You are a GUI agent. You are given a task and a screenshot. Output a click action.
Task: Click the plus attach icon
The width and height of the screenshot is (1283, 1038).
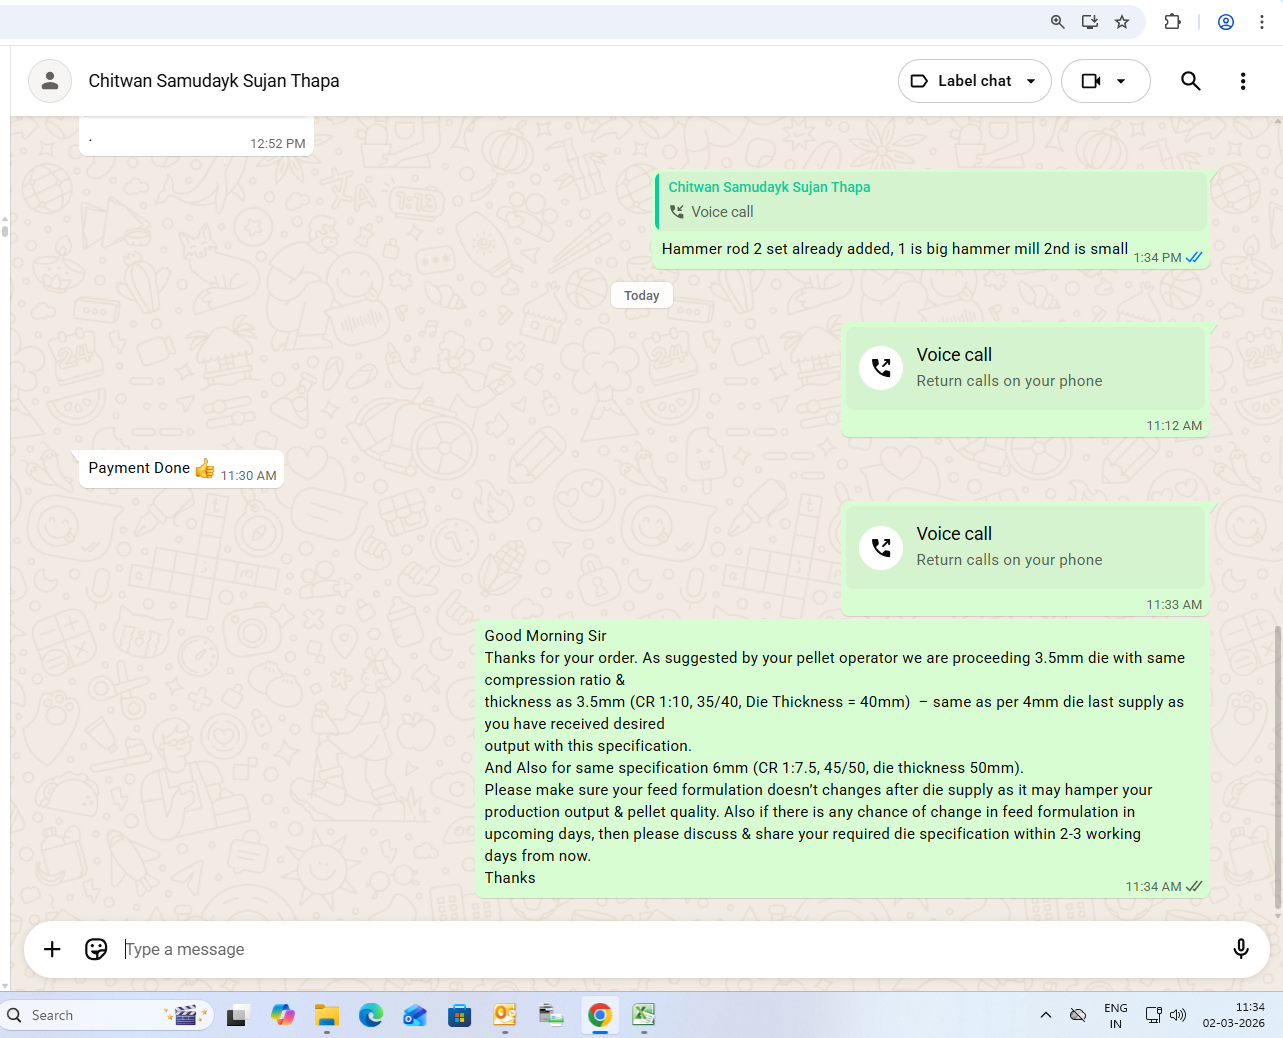click(x=52, y=949)
